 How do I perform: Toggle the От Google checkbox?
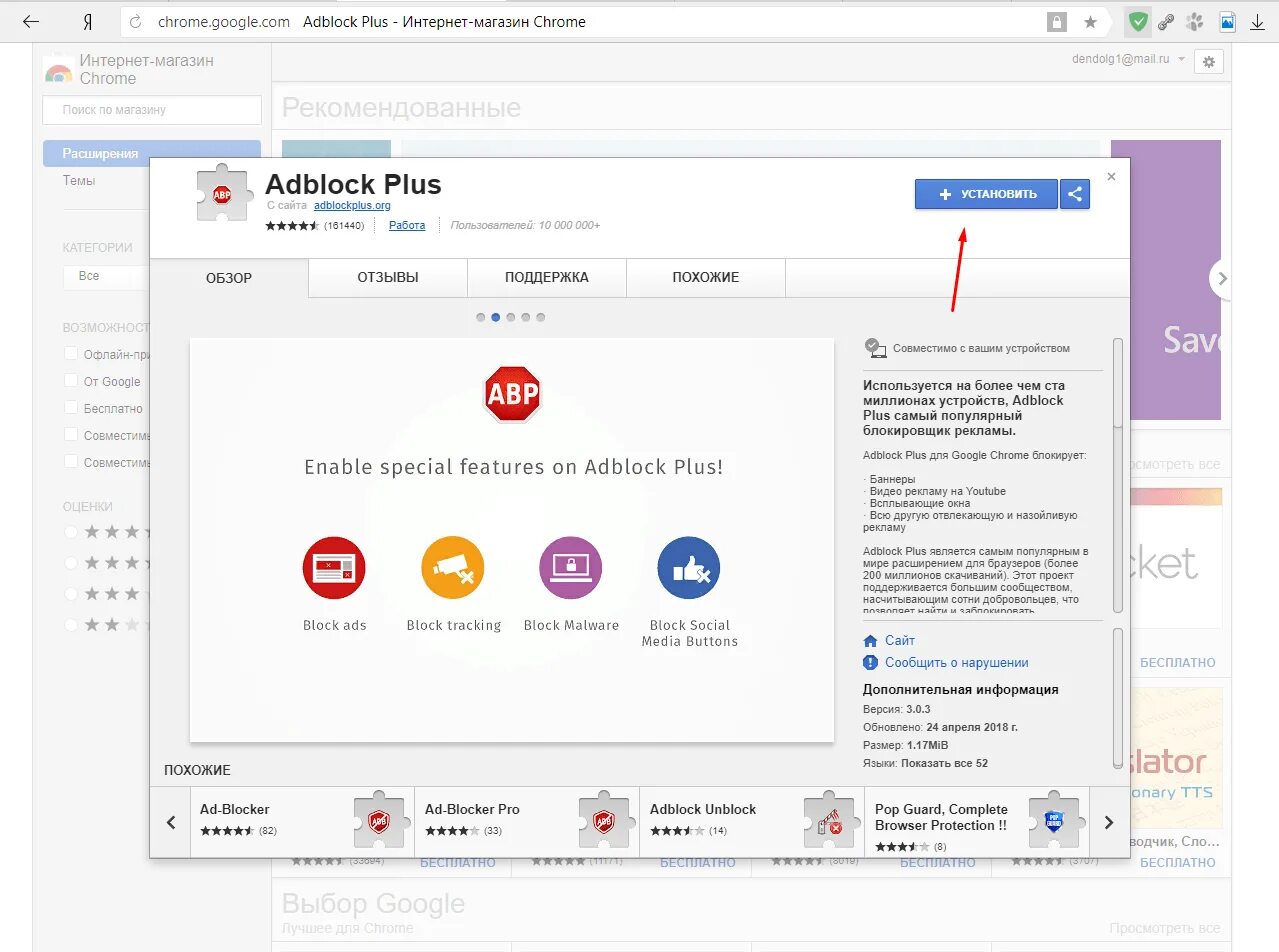(71, 380)
